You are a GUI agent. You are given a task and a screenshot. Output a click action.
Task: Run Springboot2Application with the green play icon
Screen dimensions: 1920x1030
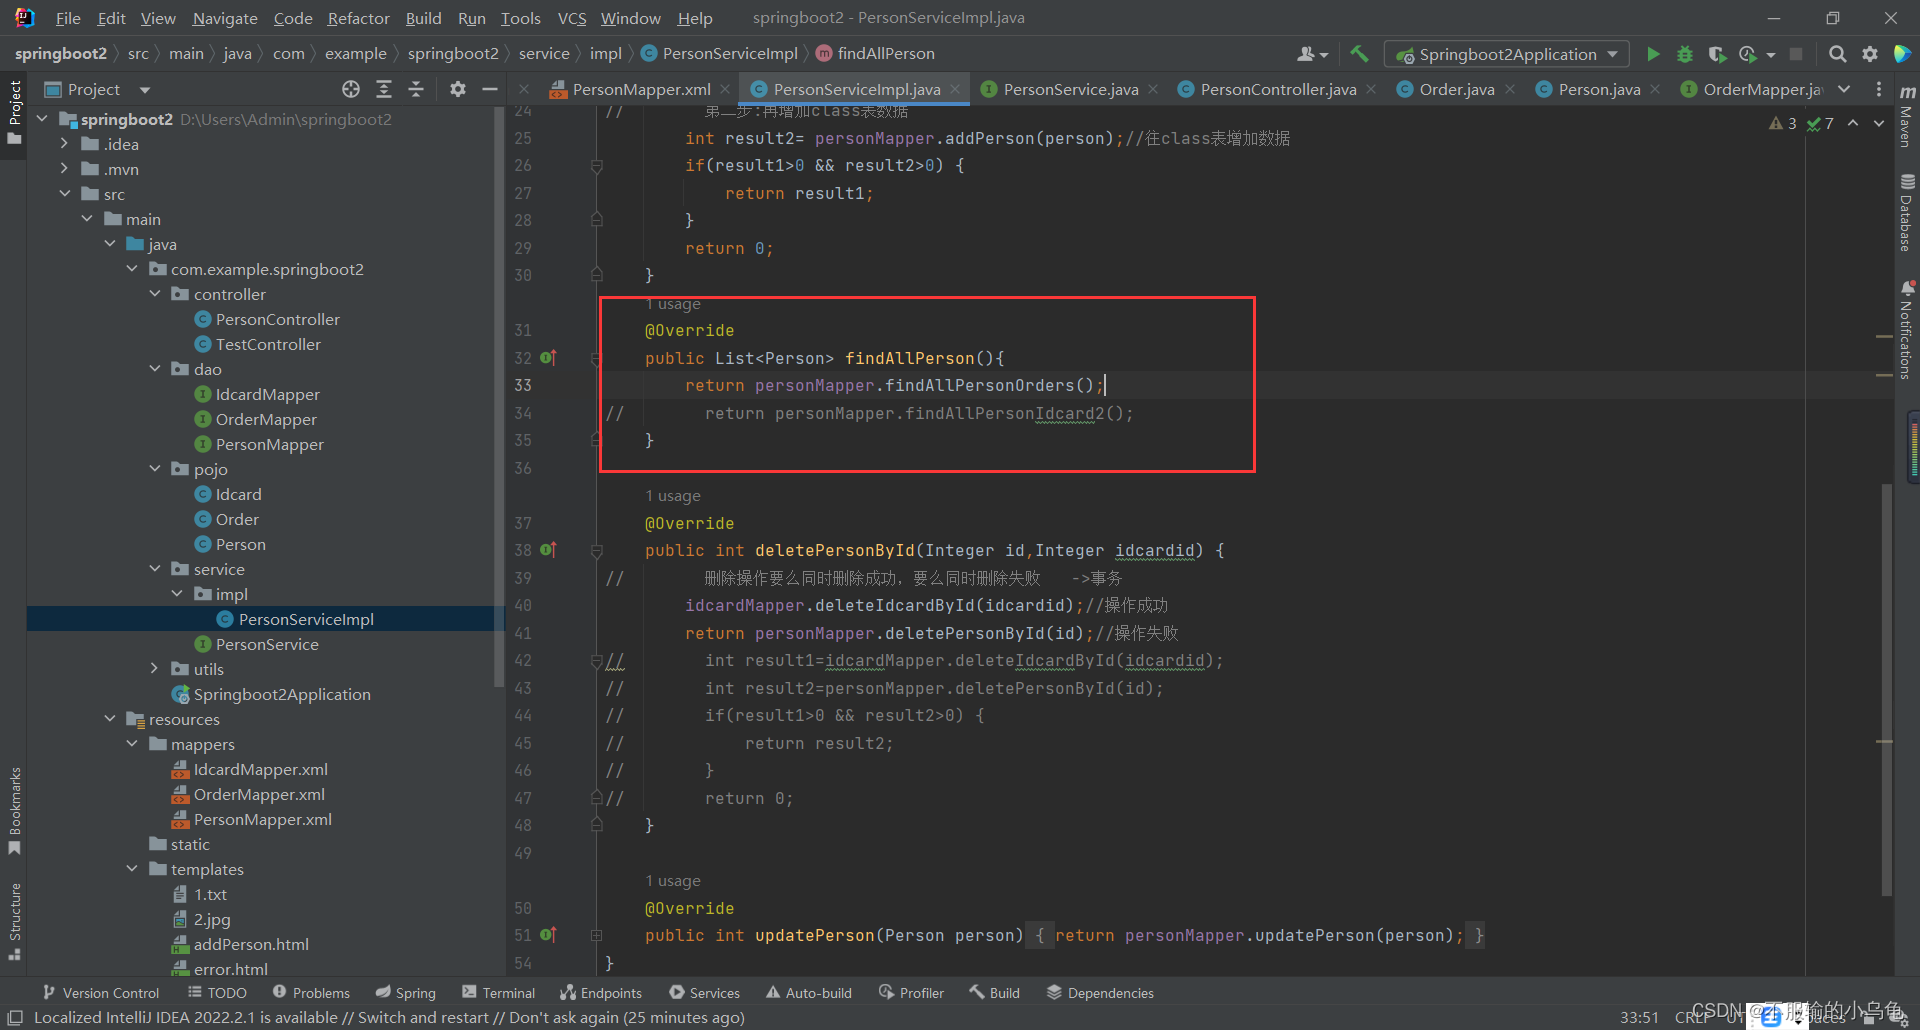1653,54
